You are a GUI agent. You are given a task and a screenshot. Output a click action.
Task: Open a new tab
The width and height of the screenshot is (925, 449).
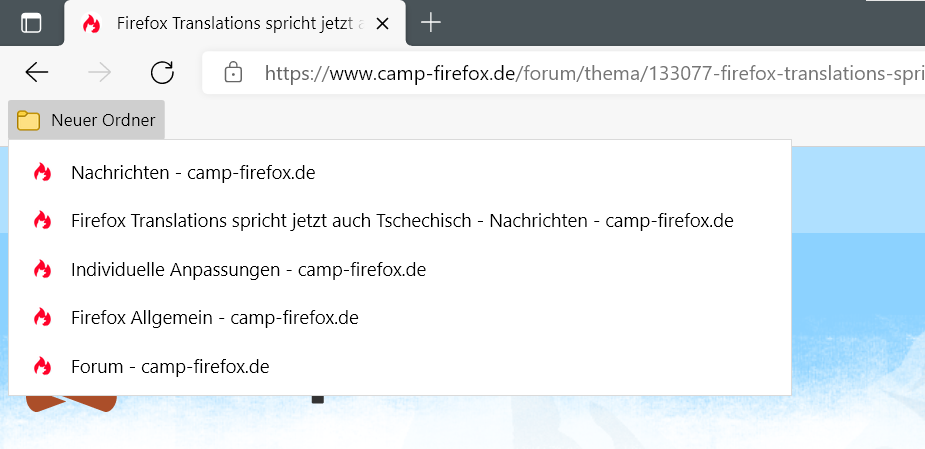coord(430,23)
